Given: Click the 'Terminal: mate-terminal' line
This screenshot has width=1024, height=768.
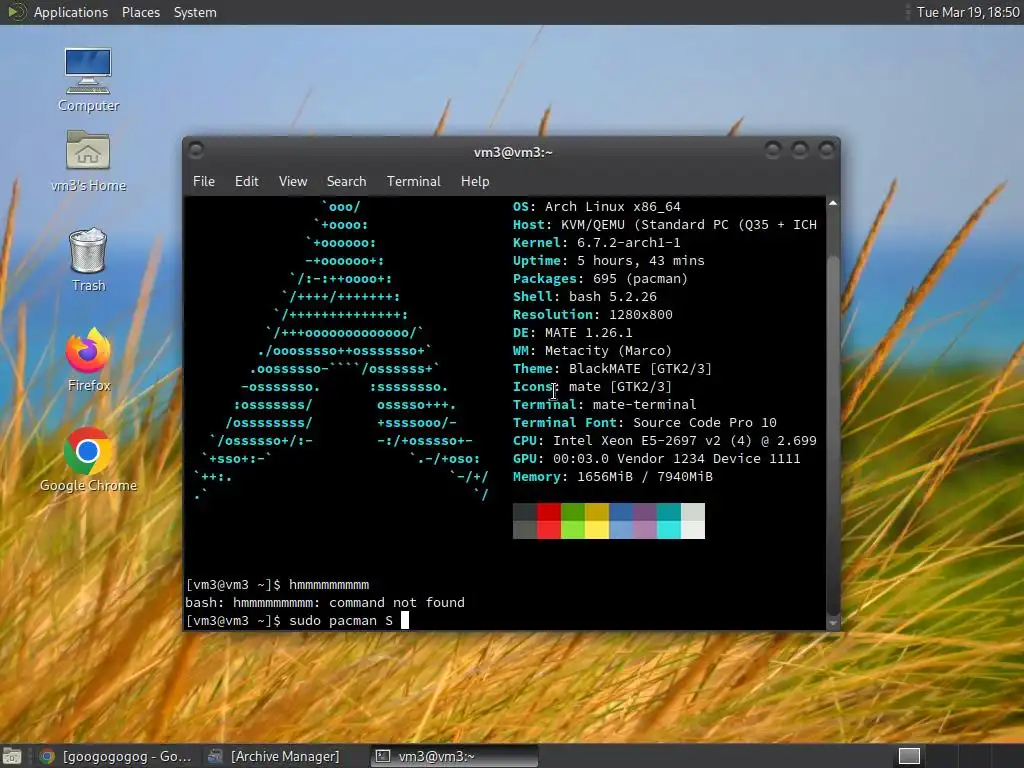Looking at the screenshot, I should coord(604,405).
